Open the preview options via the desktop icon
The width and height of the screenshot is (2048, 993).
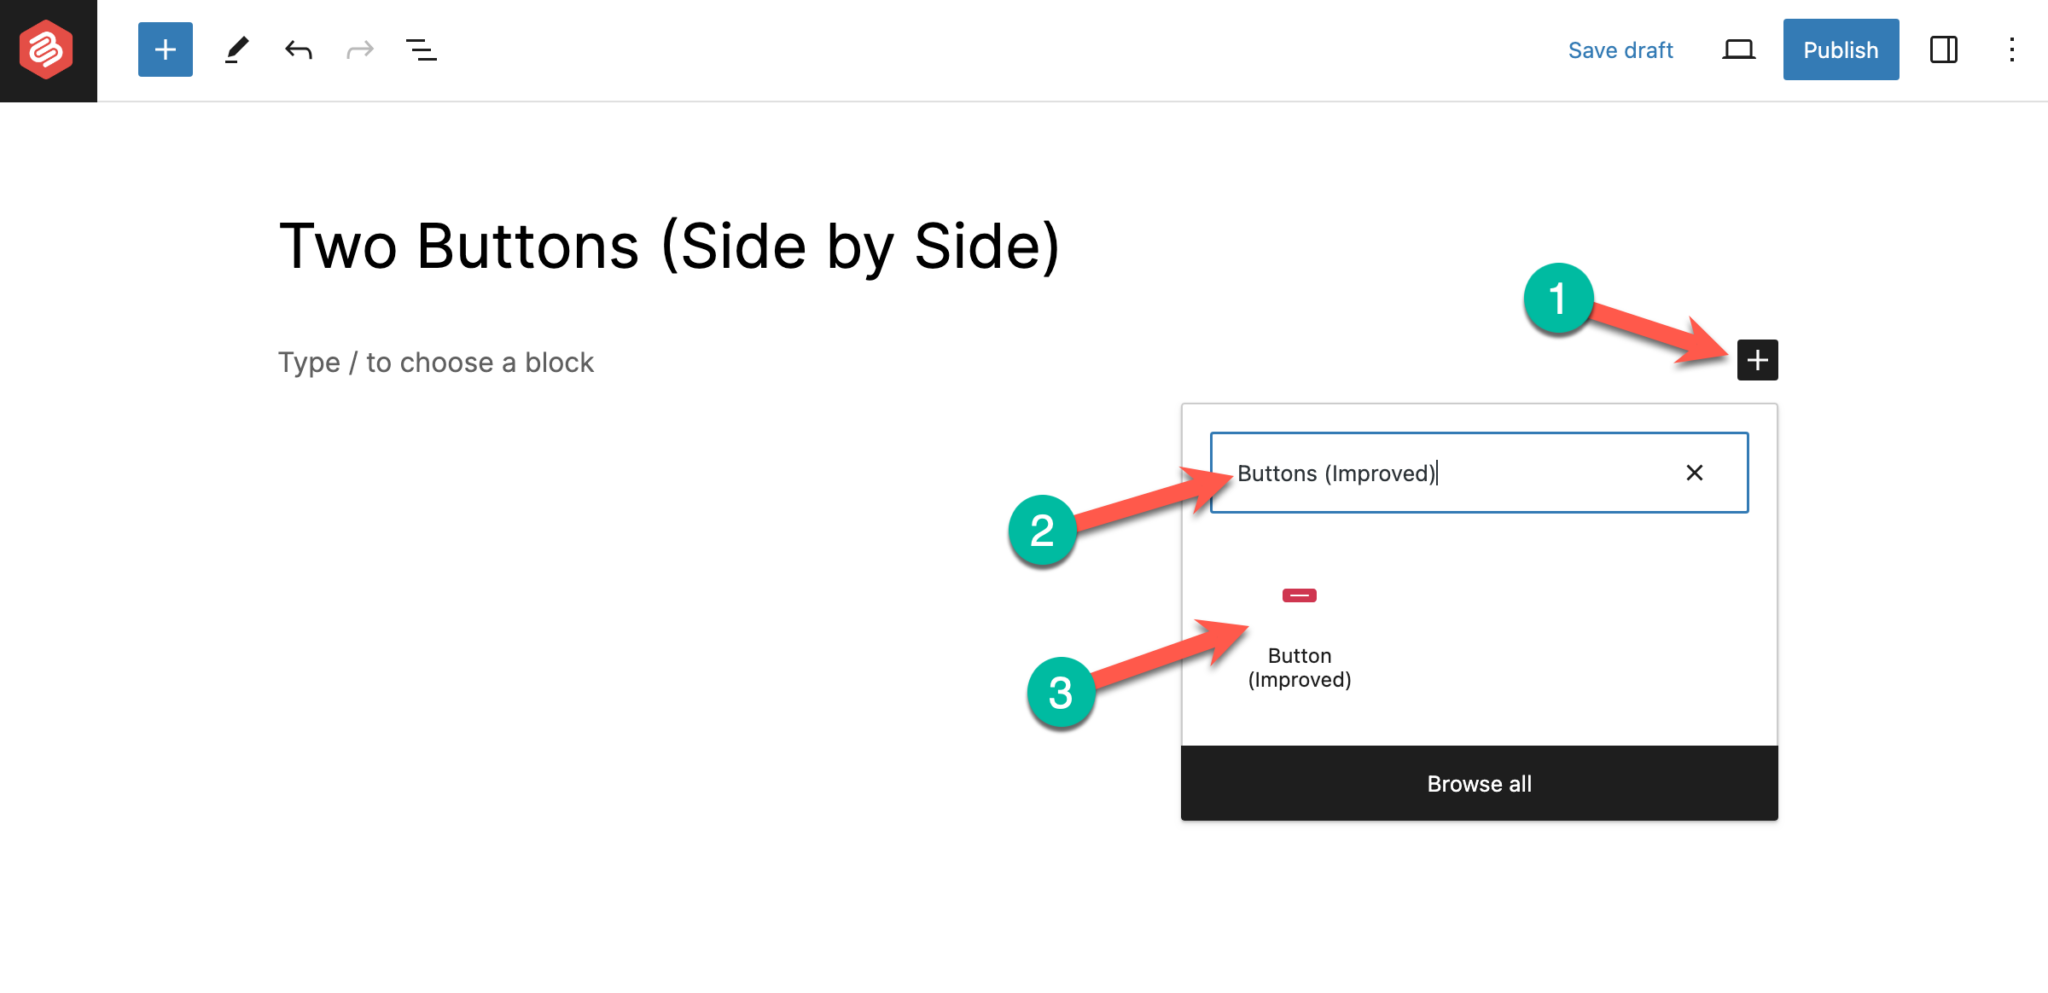coord(1738,49)
